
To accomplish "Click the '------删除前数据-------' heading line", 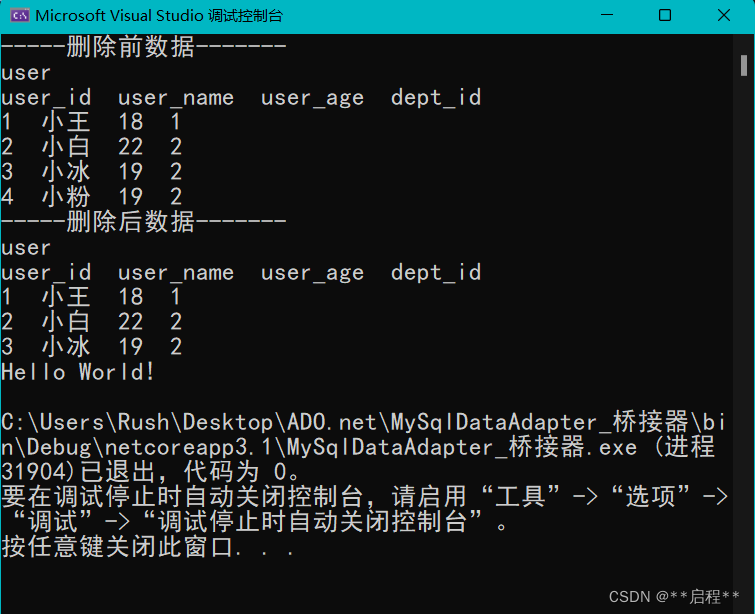I will [143, 47].
